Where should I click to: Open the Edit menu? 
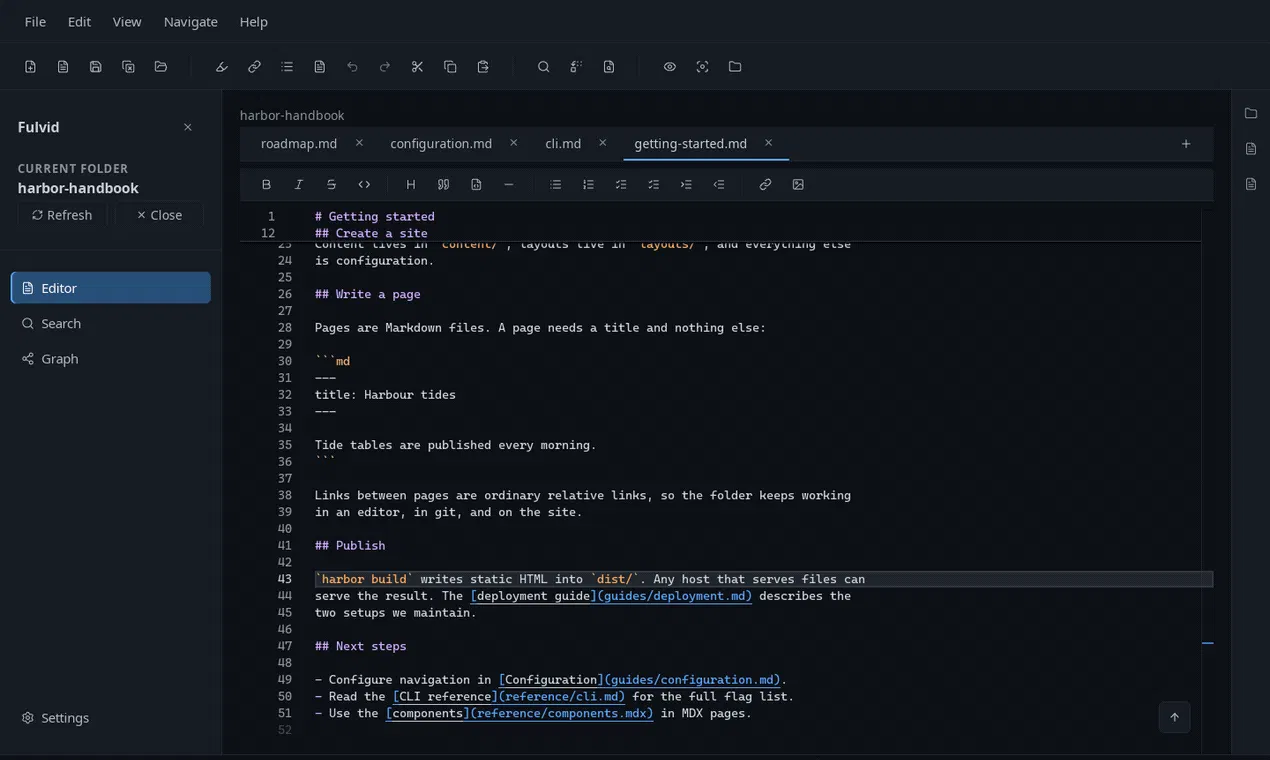point(79,22)
